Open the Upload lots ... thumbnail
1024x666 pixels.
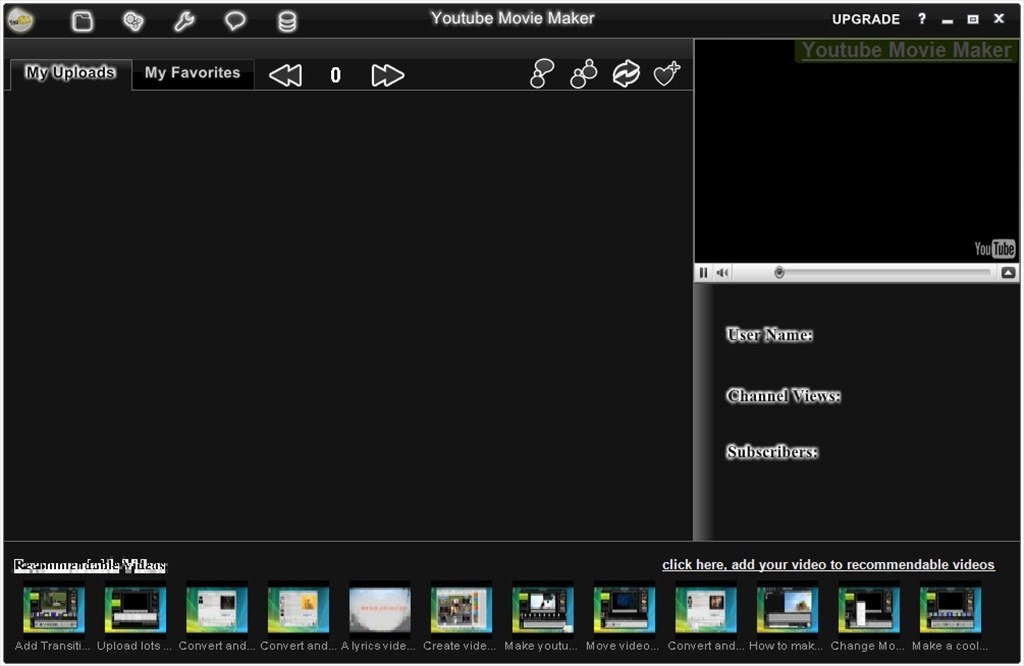(135, 610)
